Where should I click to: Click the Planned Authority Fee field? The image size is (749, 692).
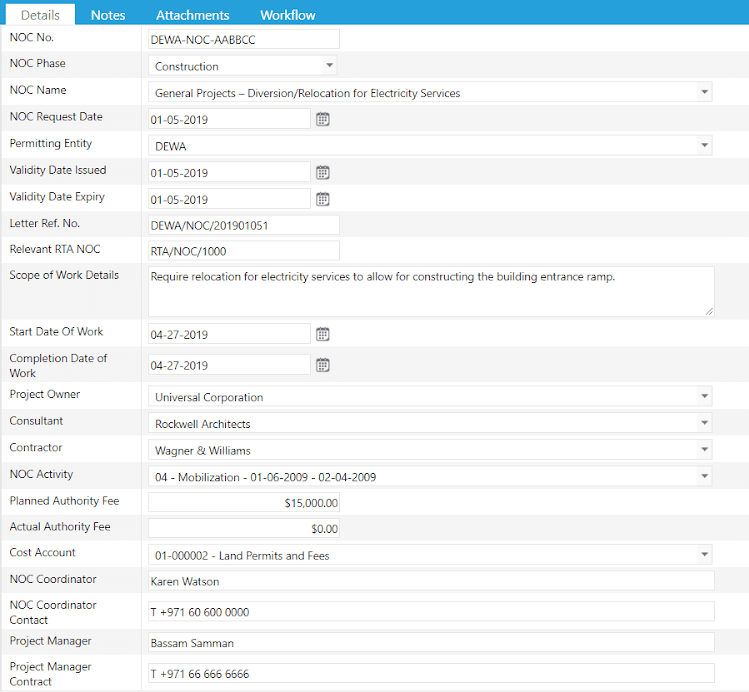[244, 502]
